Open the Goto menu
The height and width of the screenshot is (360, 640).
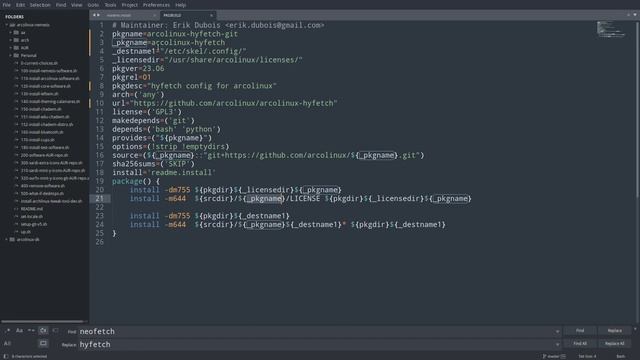[x=93, y=5]
